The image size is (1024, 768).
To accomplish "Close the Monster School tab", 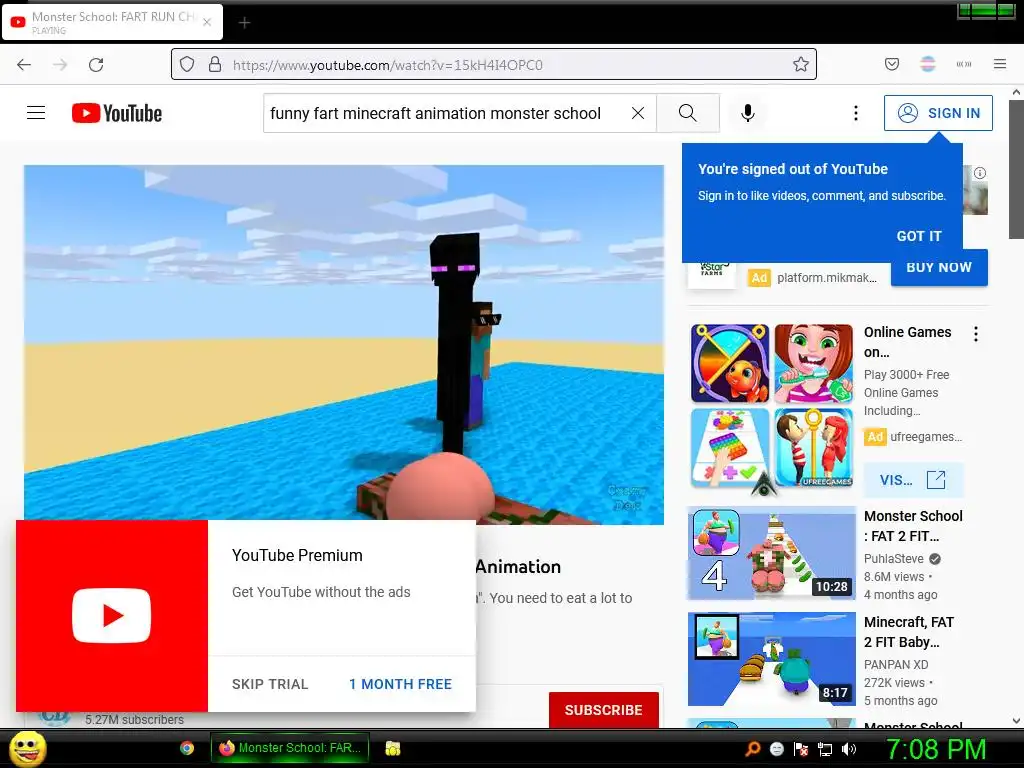I will 207,22.
